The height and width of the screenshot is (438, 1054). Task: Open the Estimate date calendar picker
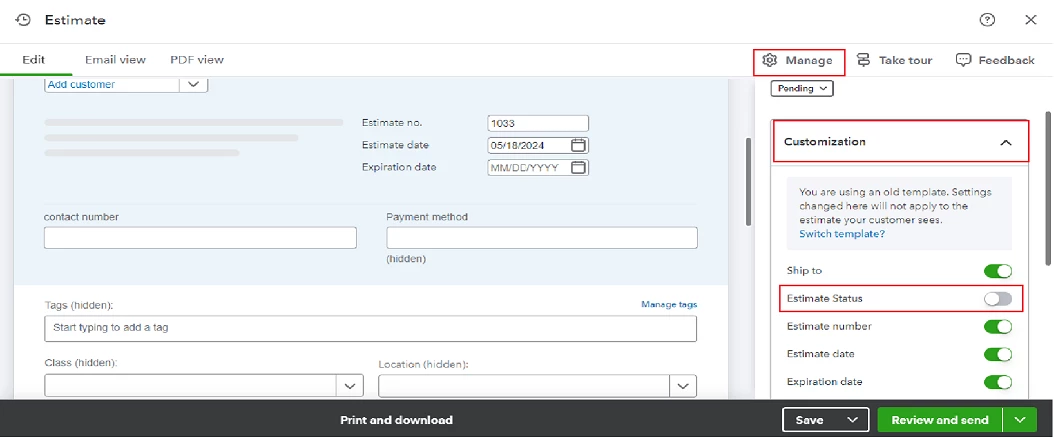[578, 145]
